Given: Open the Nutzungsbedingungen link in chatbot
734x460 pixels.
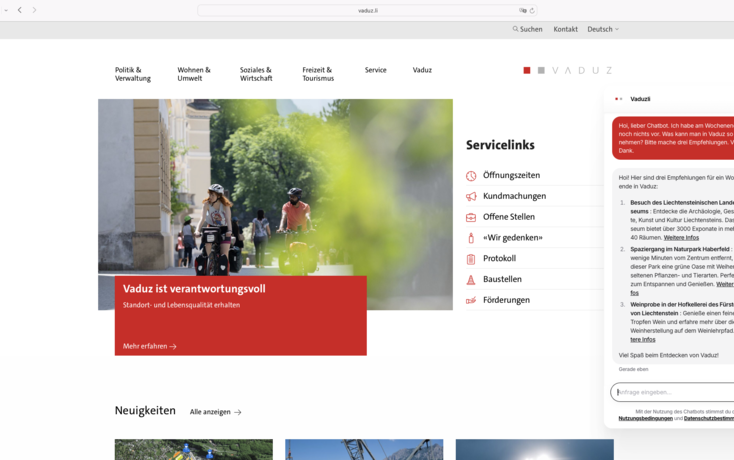Looking at the screenshot, I should (646, 418).
